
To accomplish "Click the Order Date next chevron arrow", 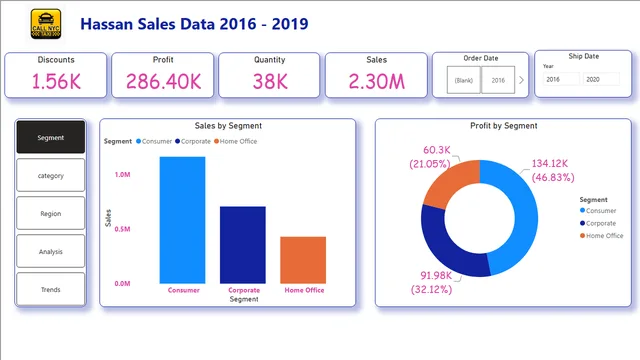I will point(521,80).
